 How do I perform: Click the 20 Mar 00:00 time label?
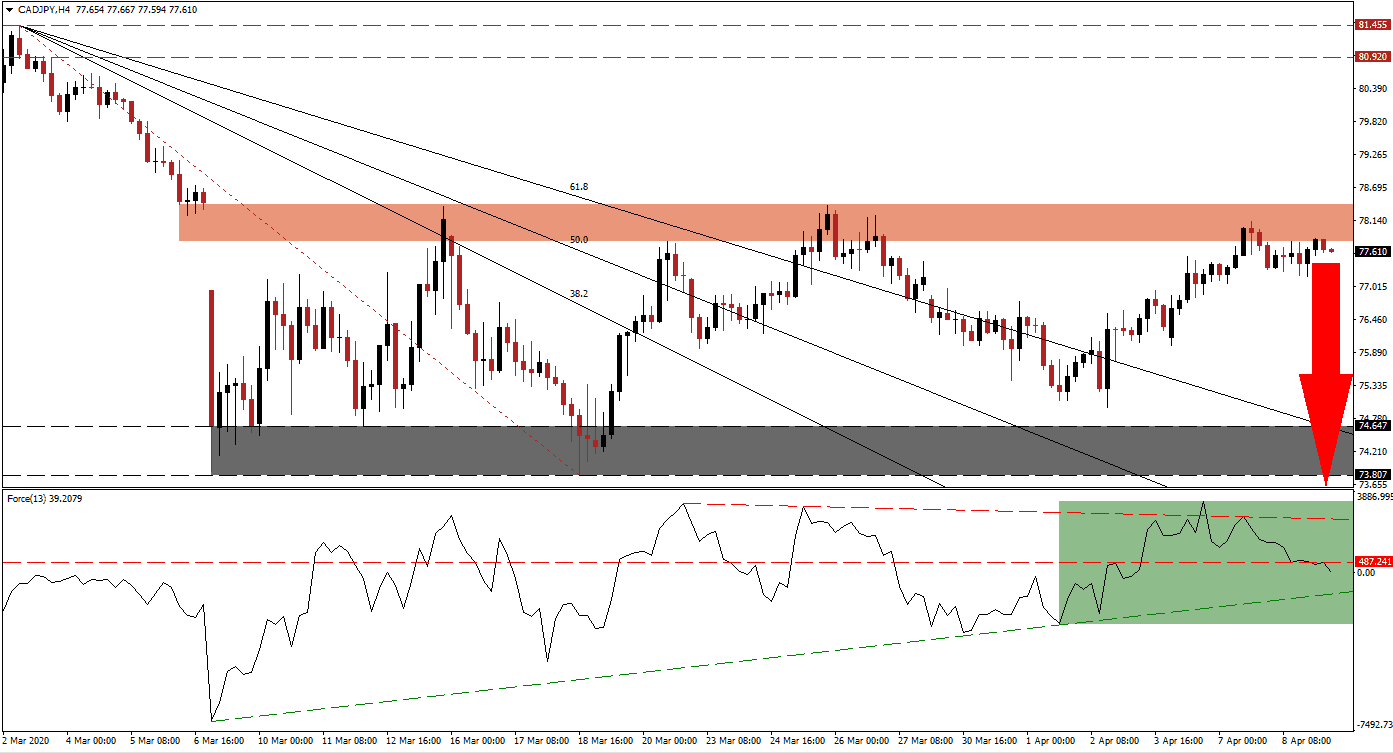pos(670,742)
